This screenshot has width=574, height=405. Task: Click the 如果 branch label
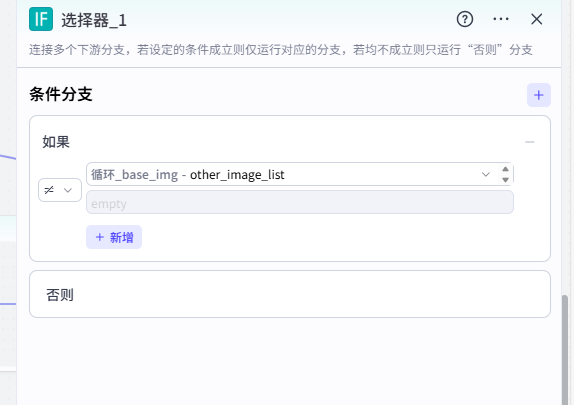(x=56, y=142)
